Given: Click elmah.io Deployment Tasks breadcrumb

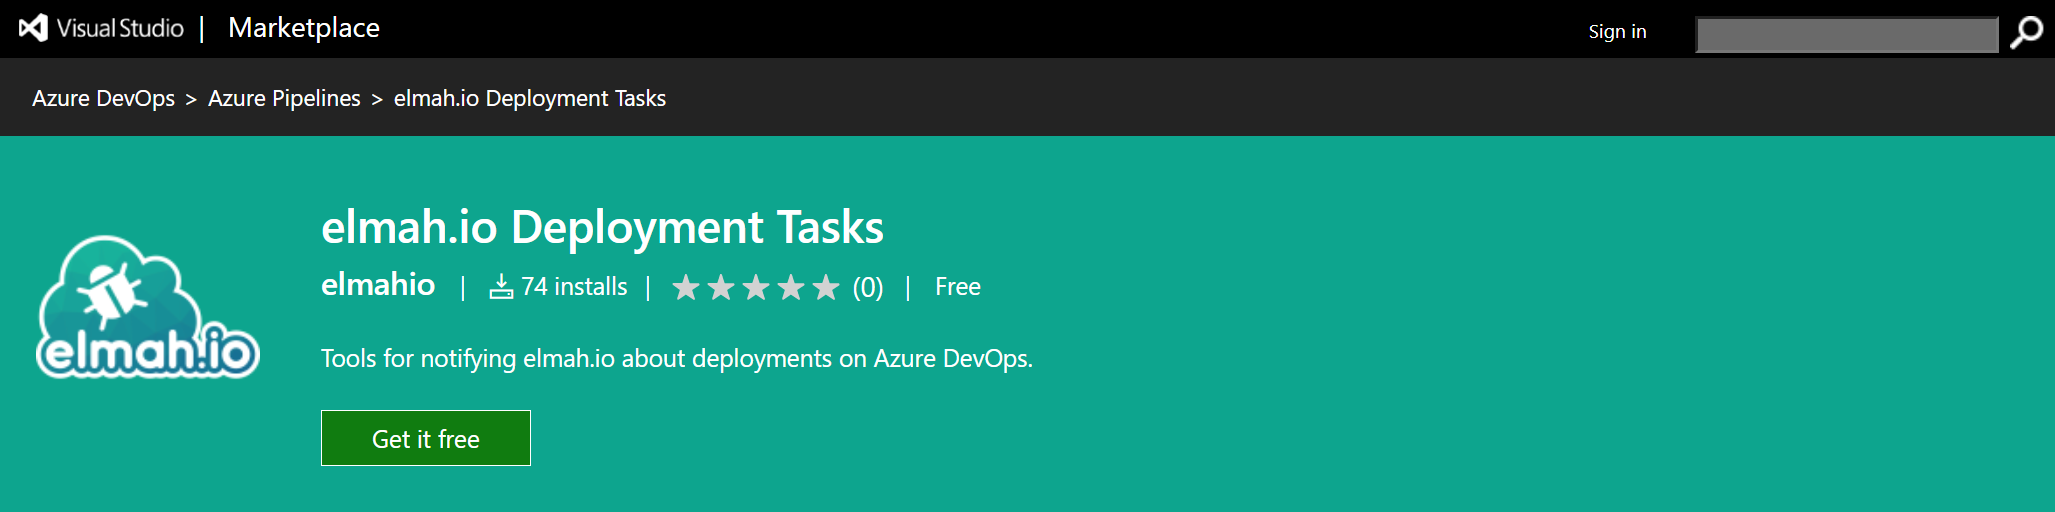Looking at the screenshot, I should click(x=530, y=98).
